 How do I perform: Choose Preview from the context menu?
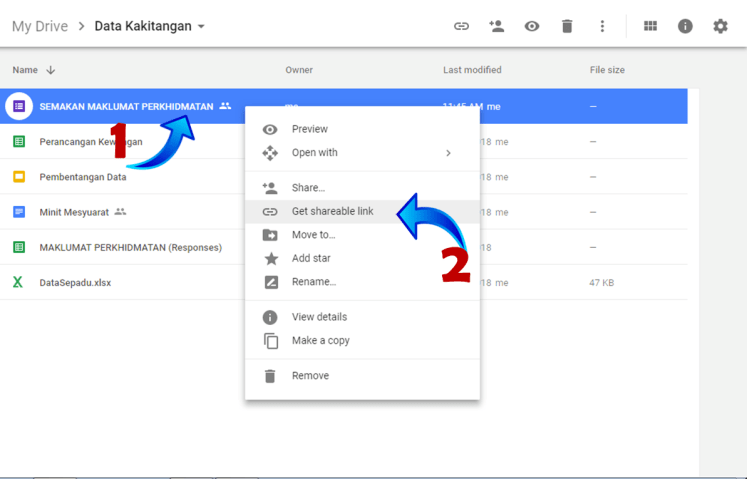click(309, 129)
